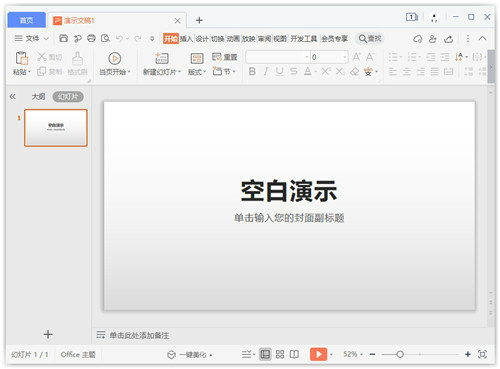Click the Format Painter brush icon
Screen dimensions: 500x369
click(x=77, y=58)
